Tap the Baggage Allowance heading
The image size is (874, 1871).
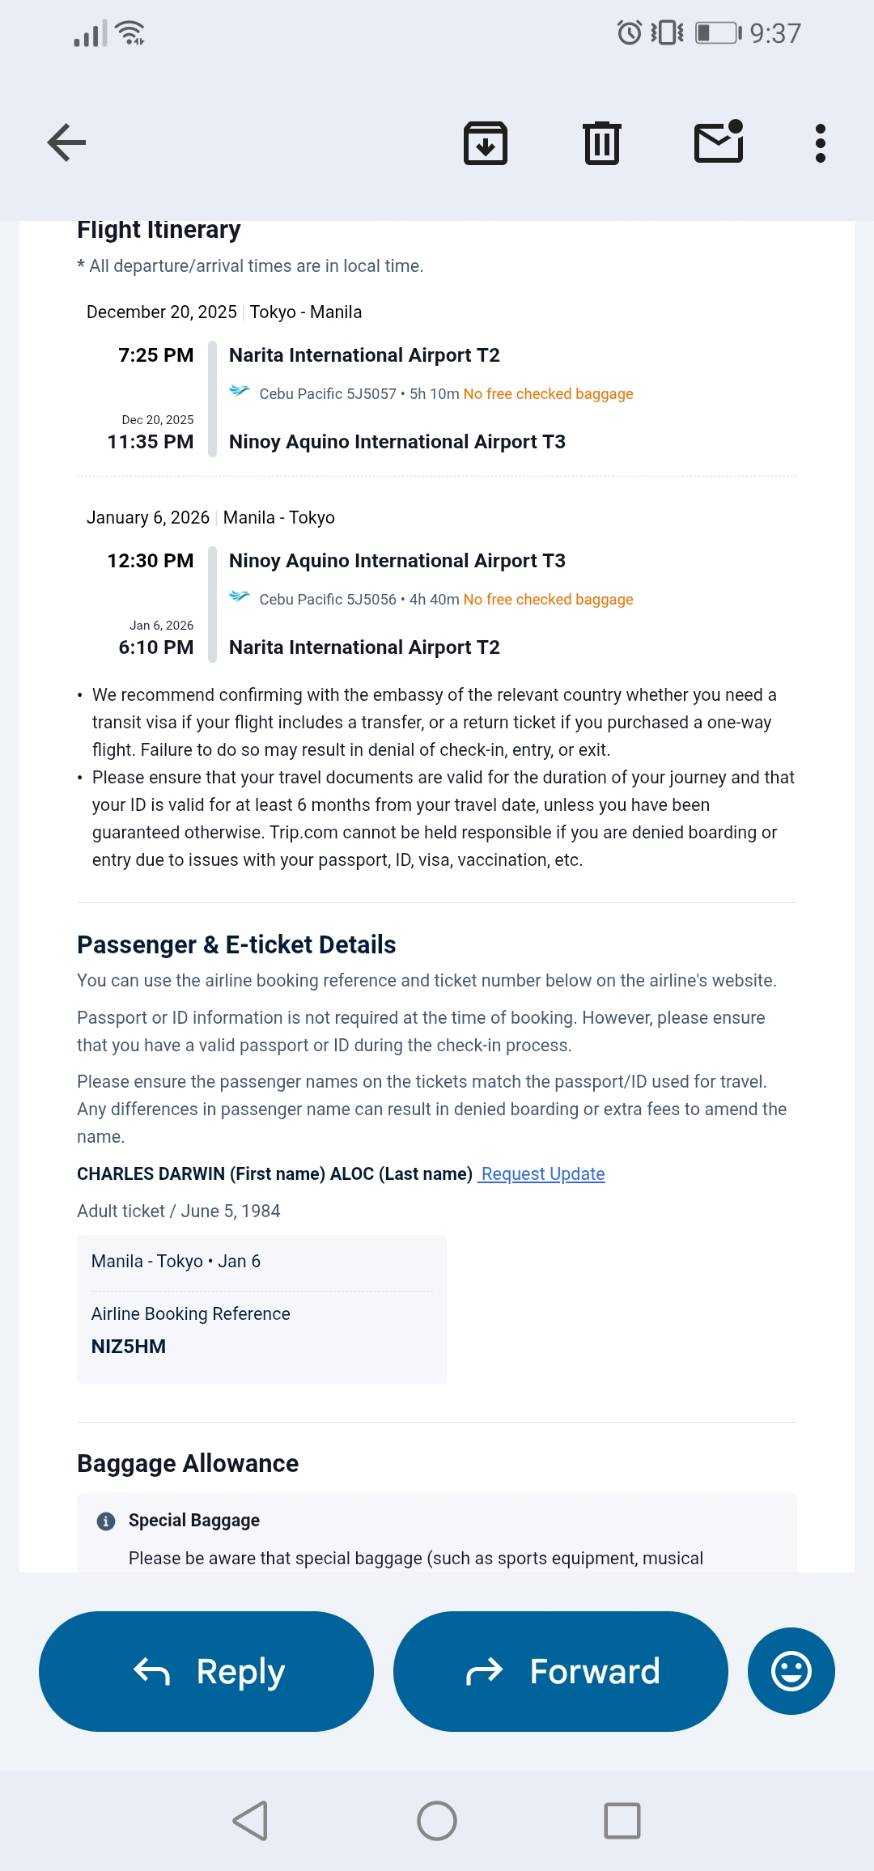click(x=188, y=1463)
